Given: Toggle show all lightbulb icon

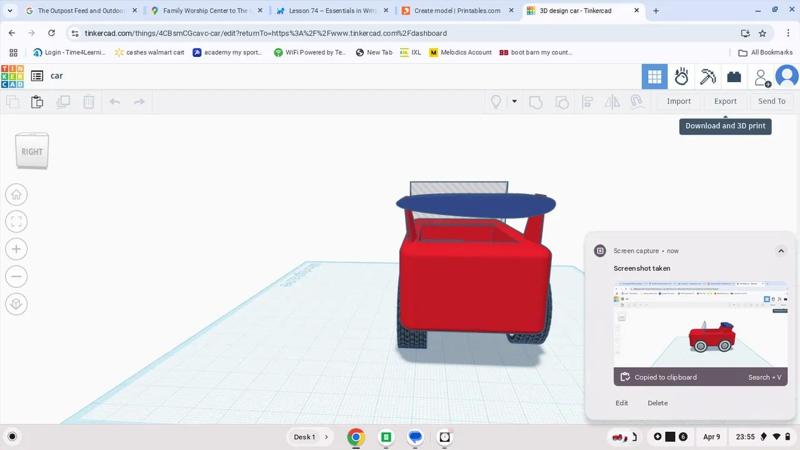Looking at the screenshot, I should click(496, 102).
